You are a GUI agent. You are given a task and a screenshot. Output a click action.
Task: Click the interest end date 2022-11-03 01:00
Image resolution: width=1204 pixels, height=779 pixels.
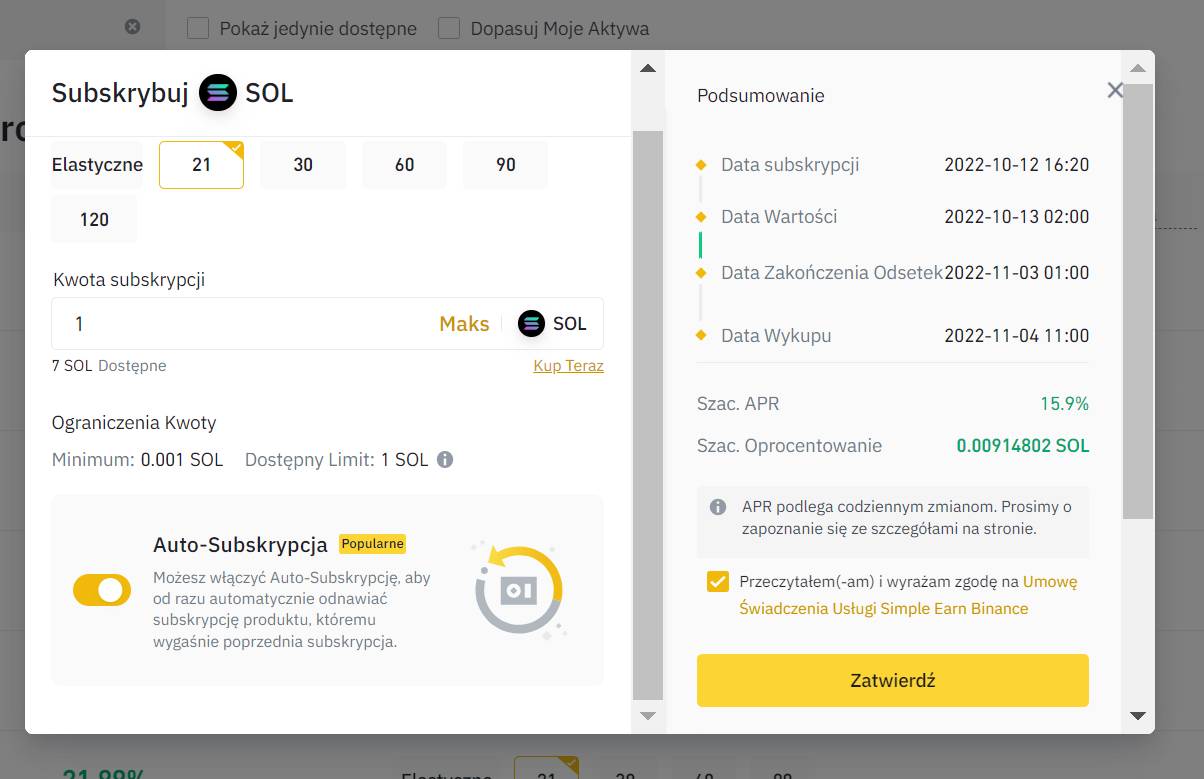pos(1016,273)
